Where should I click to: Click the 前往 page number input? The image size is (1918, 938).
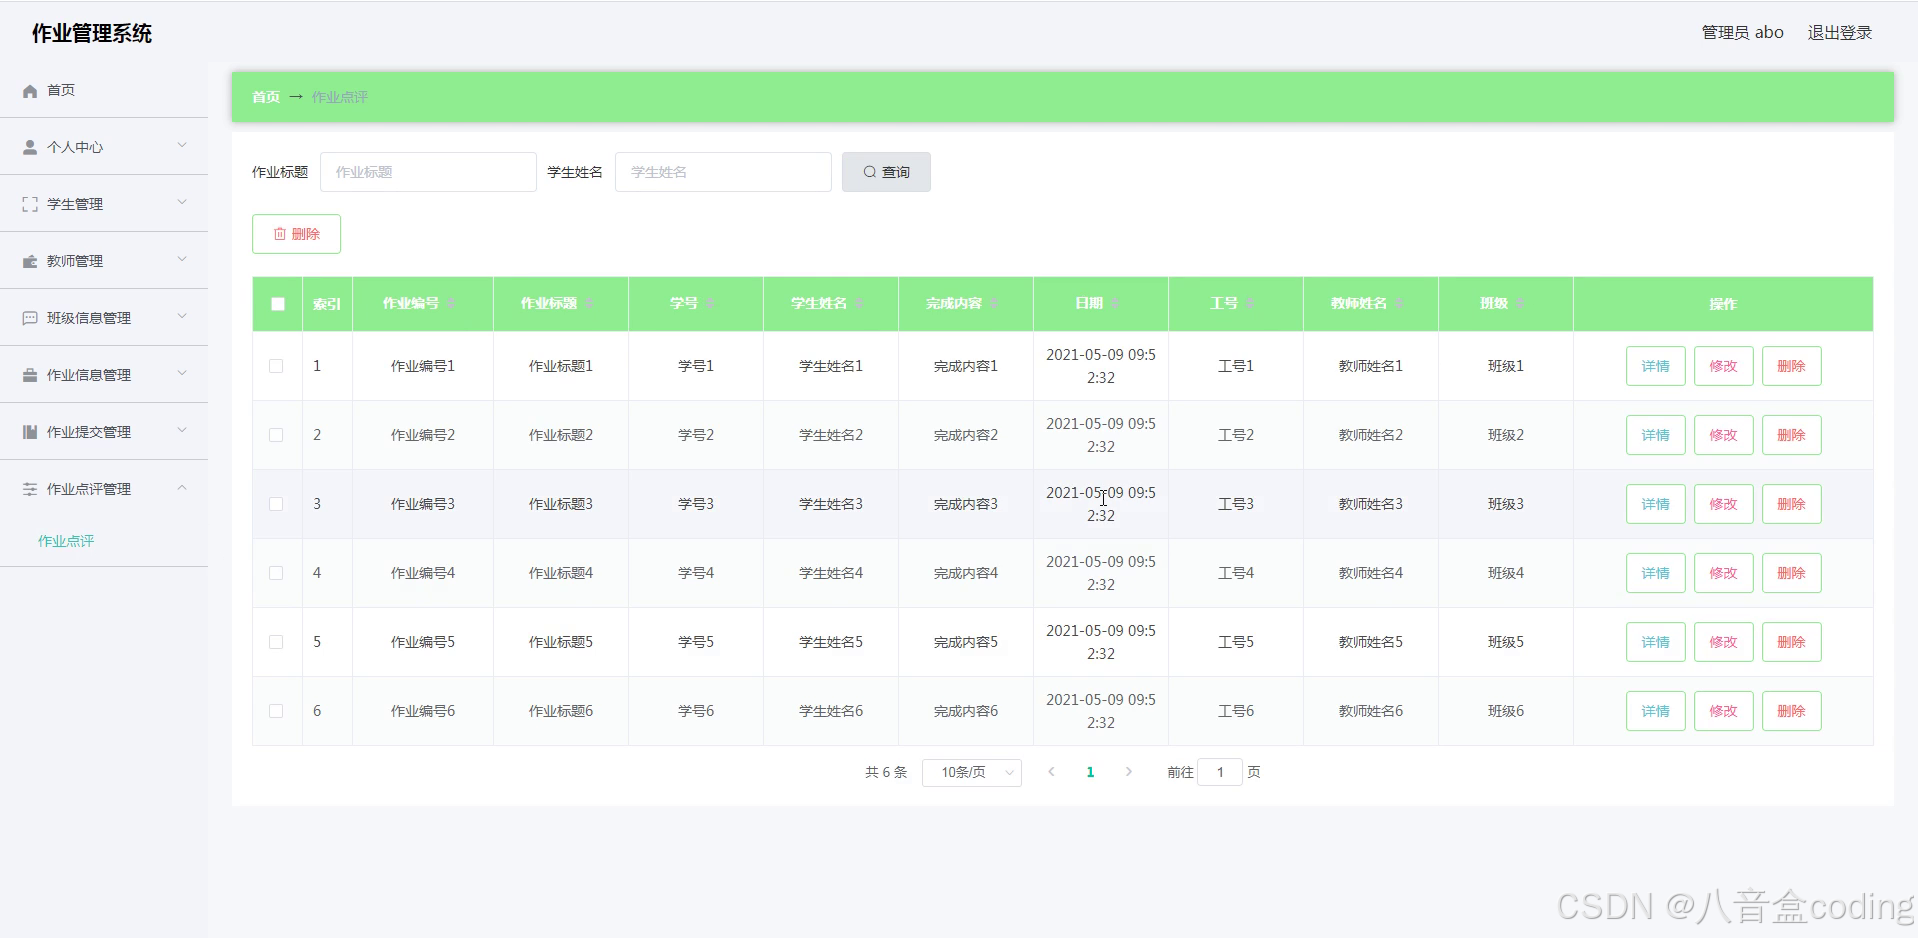click(x=1220, y=772)
